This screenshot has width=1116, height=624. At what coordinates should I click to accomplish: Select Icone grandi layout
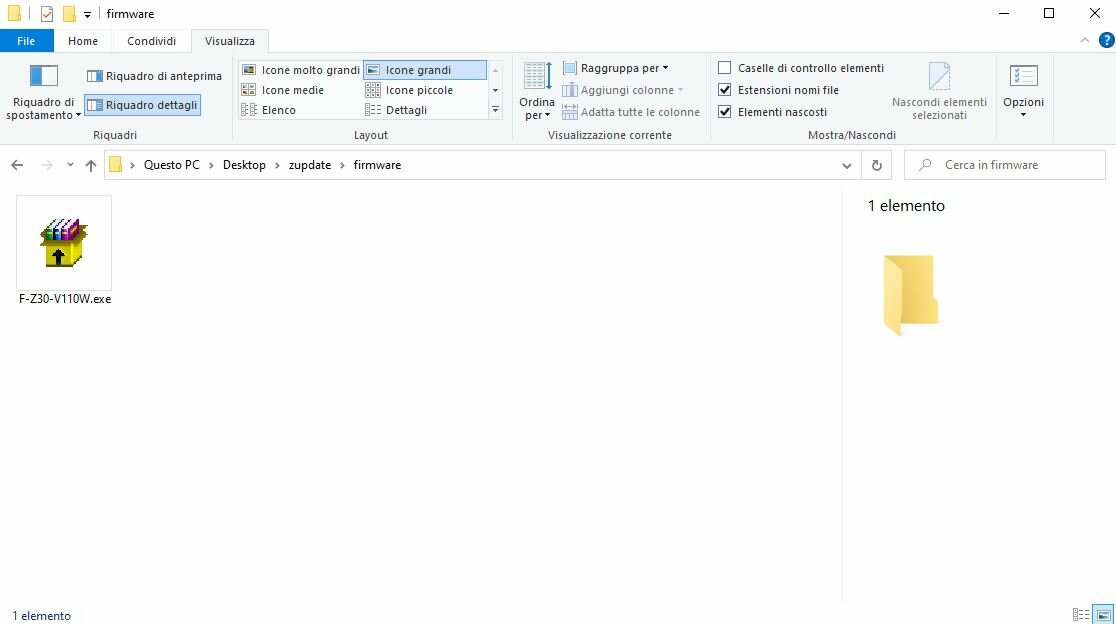pos(425,70)
